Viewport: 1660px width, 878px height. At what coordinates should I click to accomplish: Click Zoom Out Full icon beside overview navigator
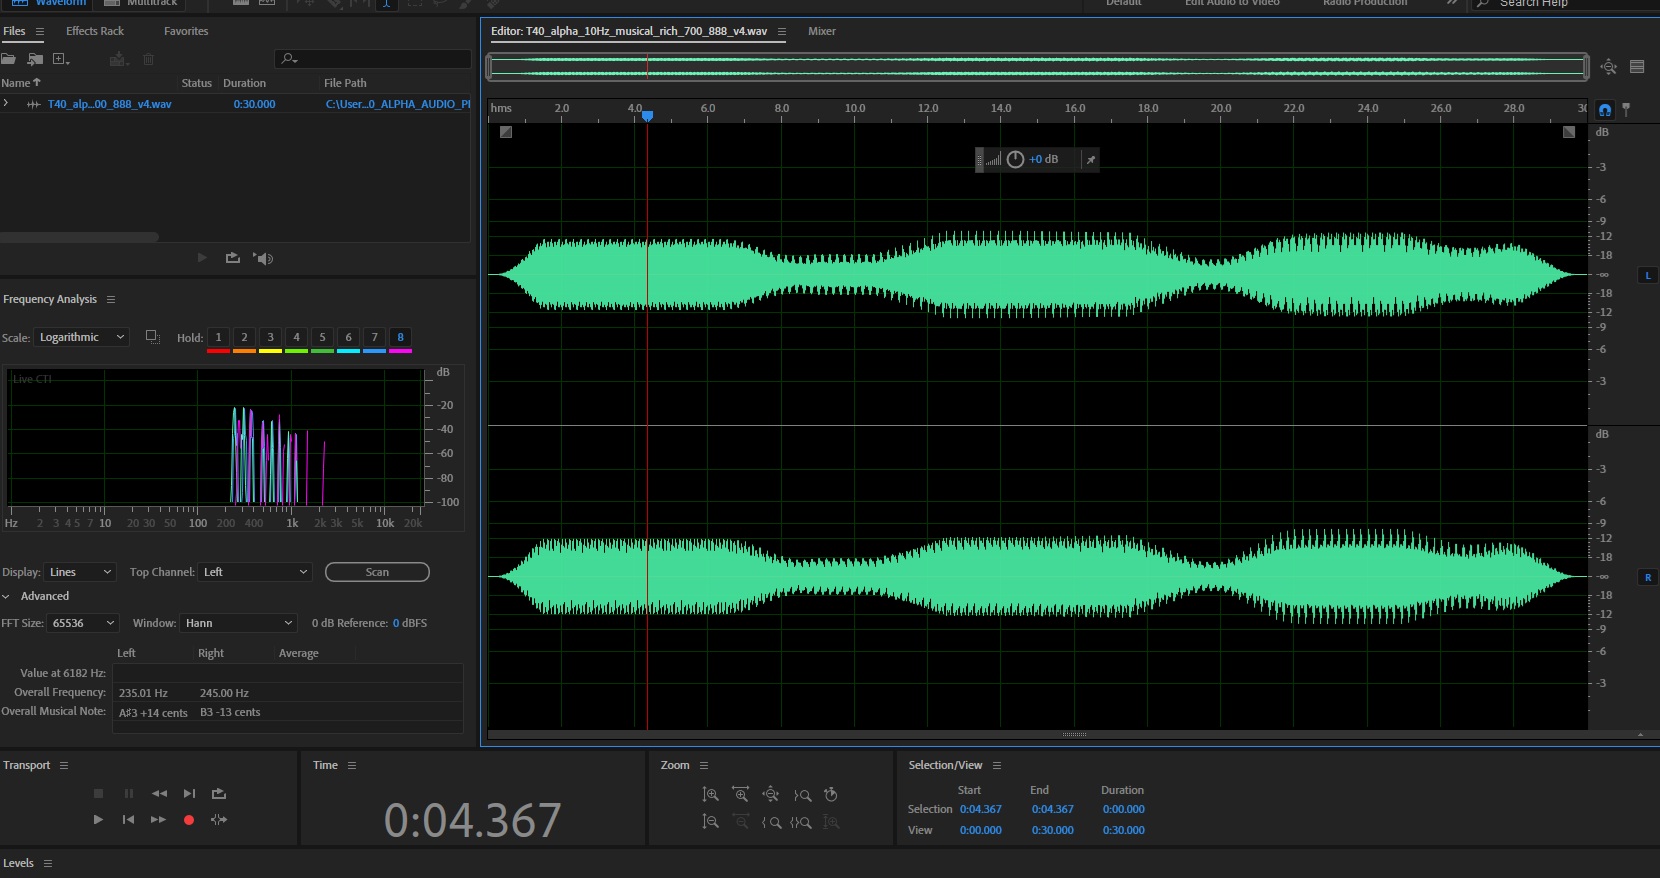pyautogui.click(x=1608, y=67)
